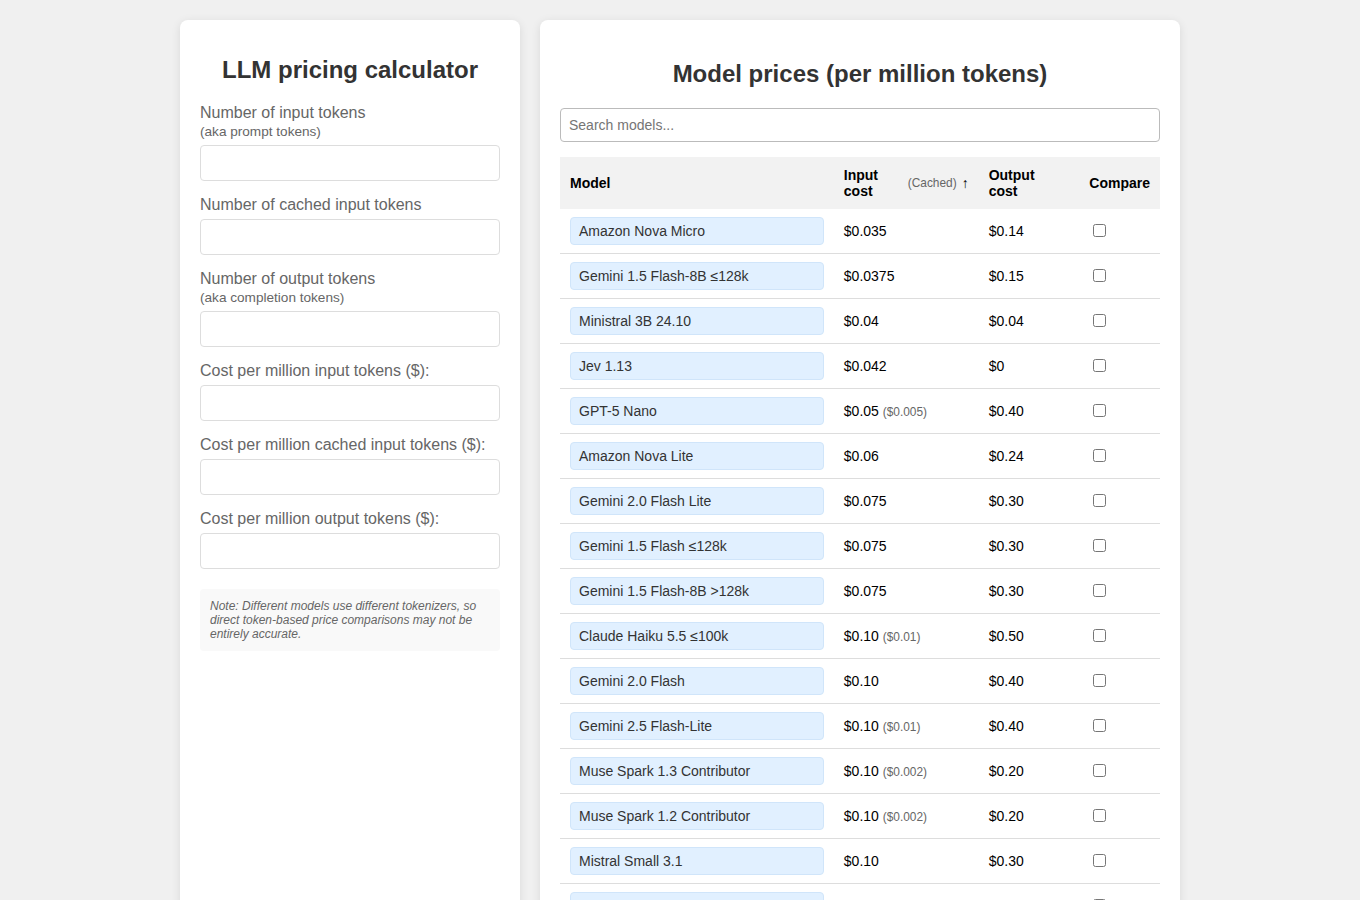This screenshot has width=1360, height=900.
Task: Choose the Gemini 1.5 Flash-8B >128k model
Action: pos(697,591)
